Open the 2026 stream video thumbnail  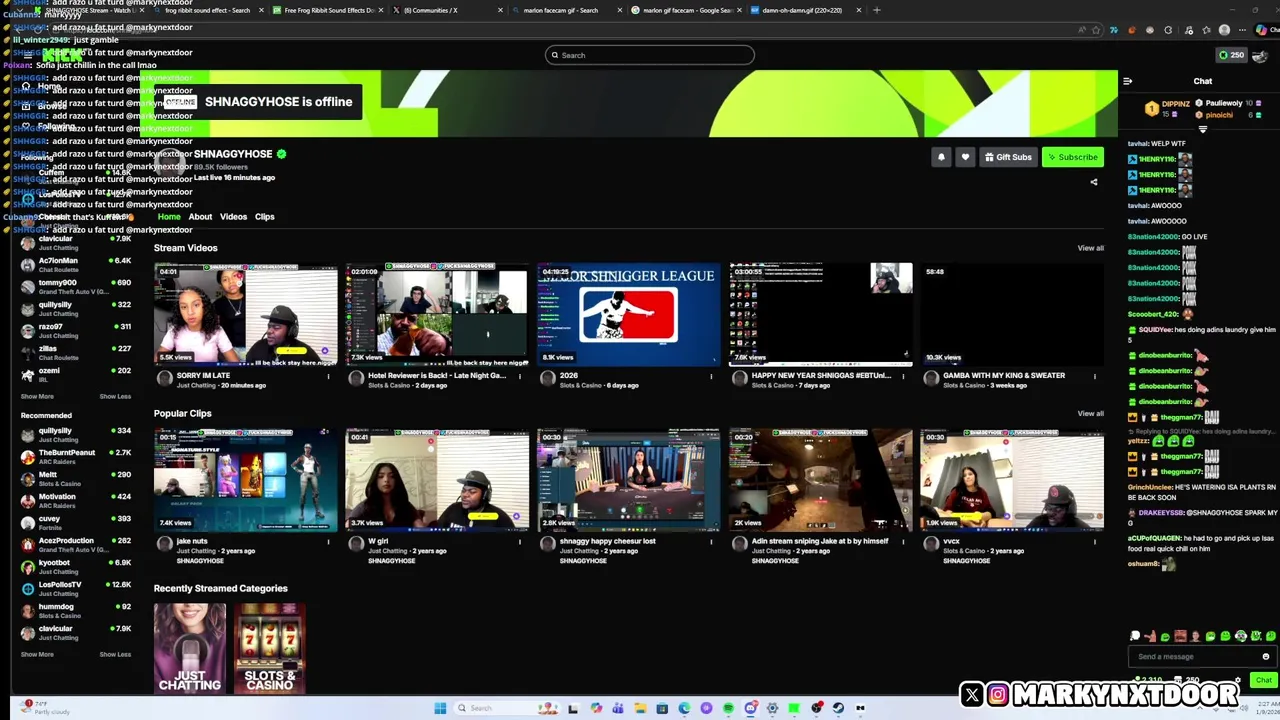(629, 314)
